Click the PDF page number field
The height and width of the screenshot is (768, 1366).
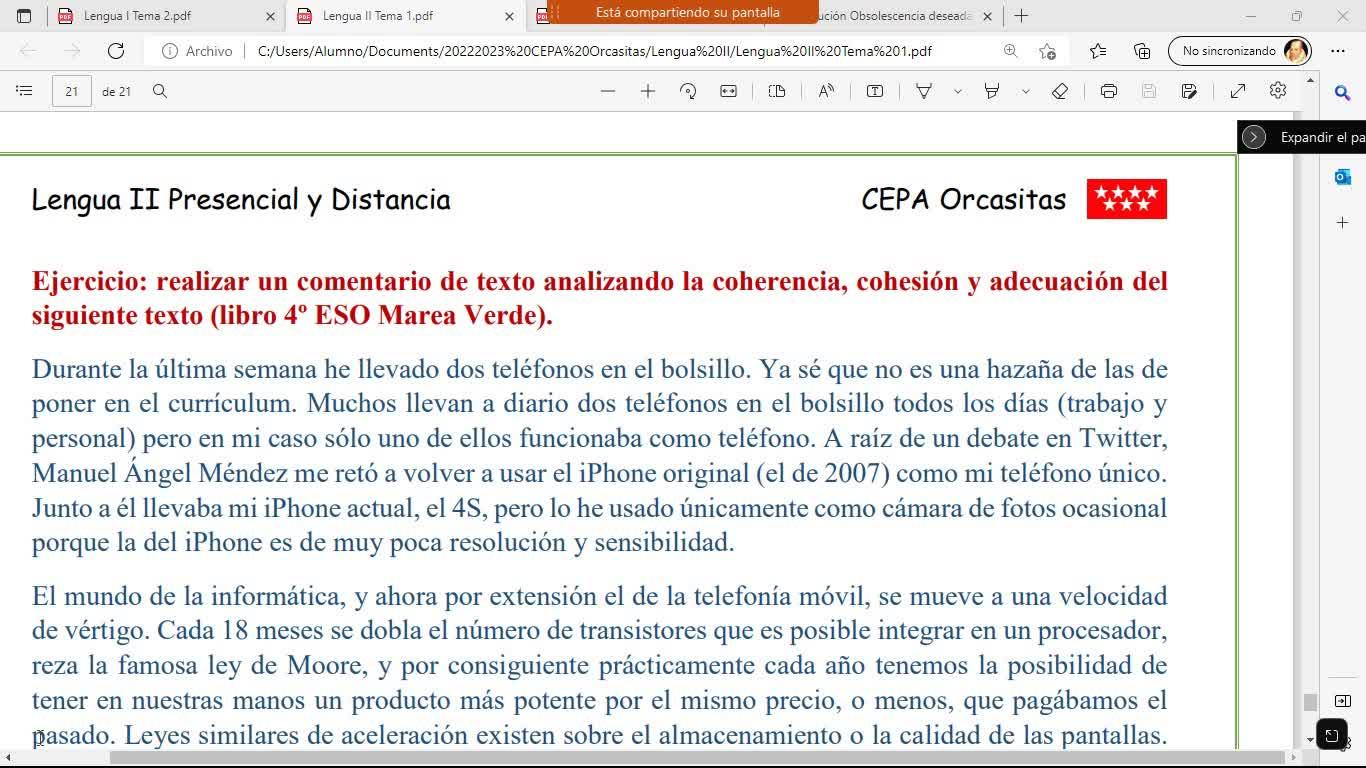point(72,91)
